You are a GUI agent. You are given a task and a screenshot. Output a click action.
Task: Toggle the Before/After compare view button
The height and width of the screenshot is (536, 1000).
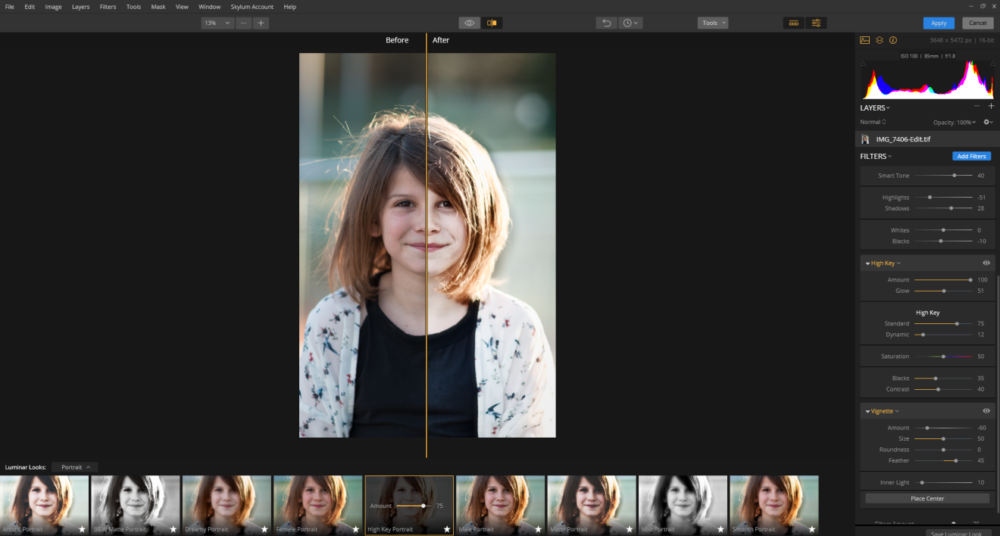tap(492, 23)
